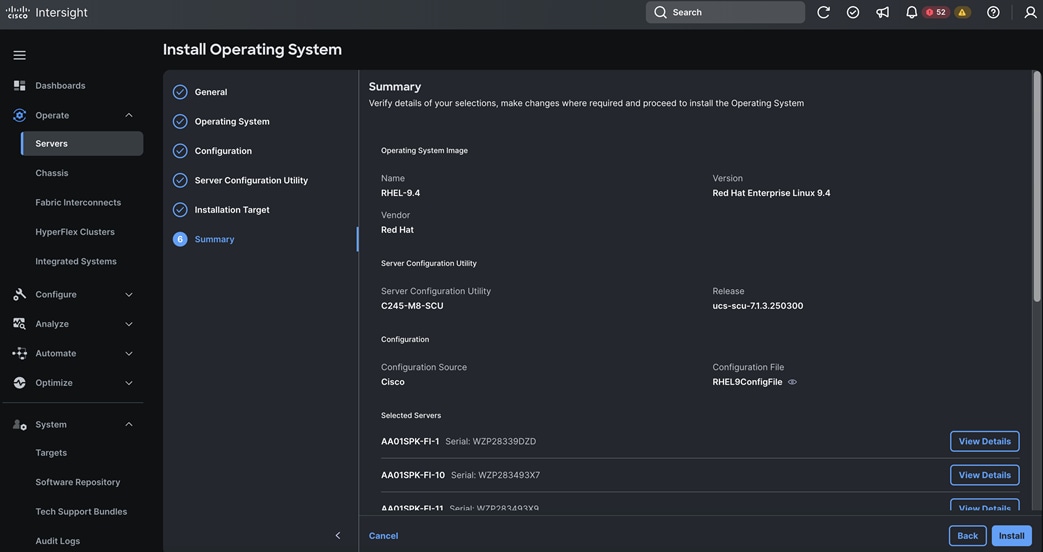Open HyperFlex Clusters in the sidebar
This screenshot has height=552, width=1043.
pos(74,231)
